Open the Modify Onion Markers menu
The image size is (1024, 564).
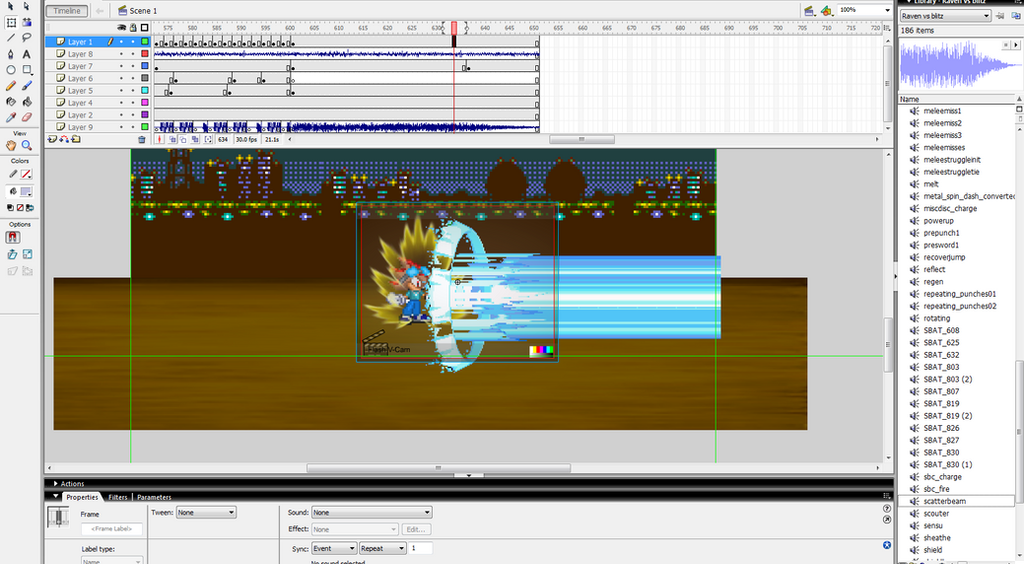(x=208, y=139)
